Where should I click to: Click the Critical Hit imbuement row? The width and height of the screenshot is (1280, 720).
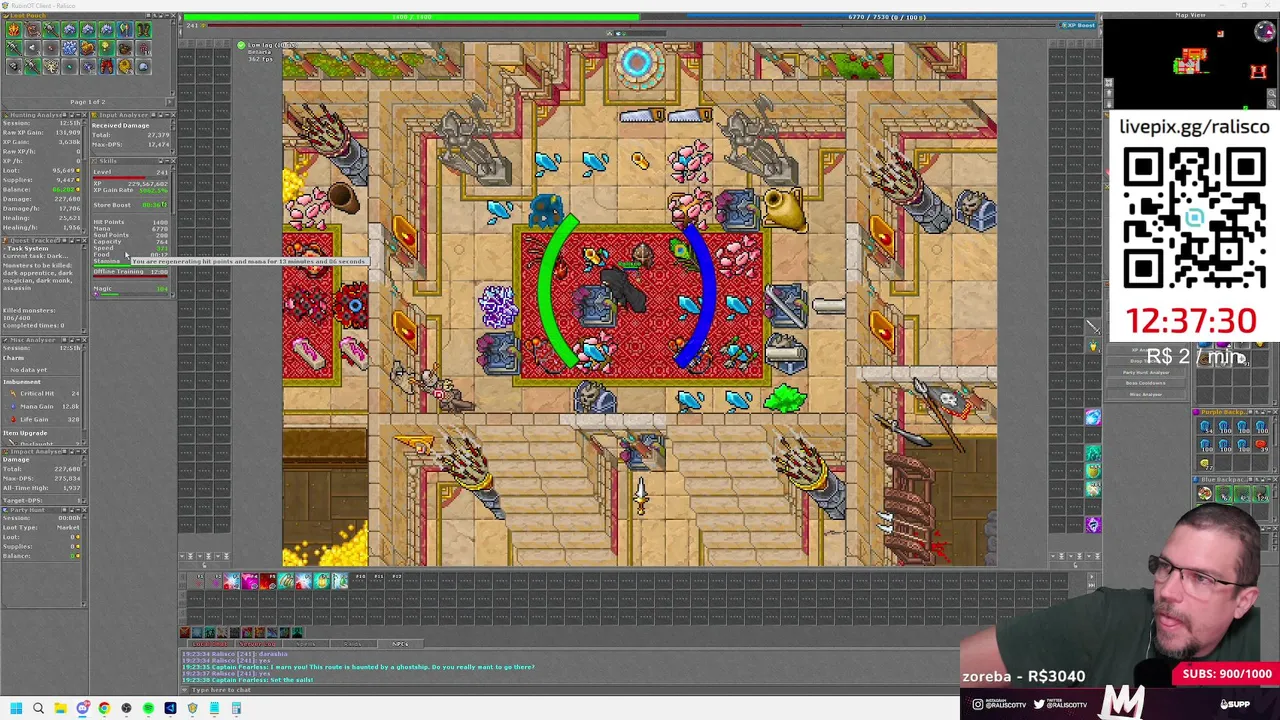[44, 393]
